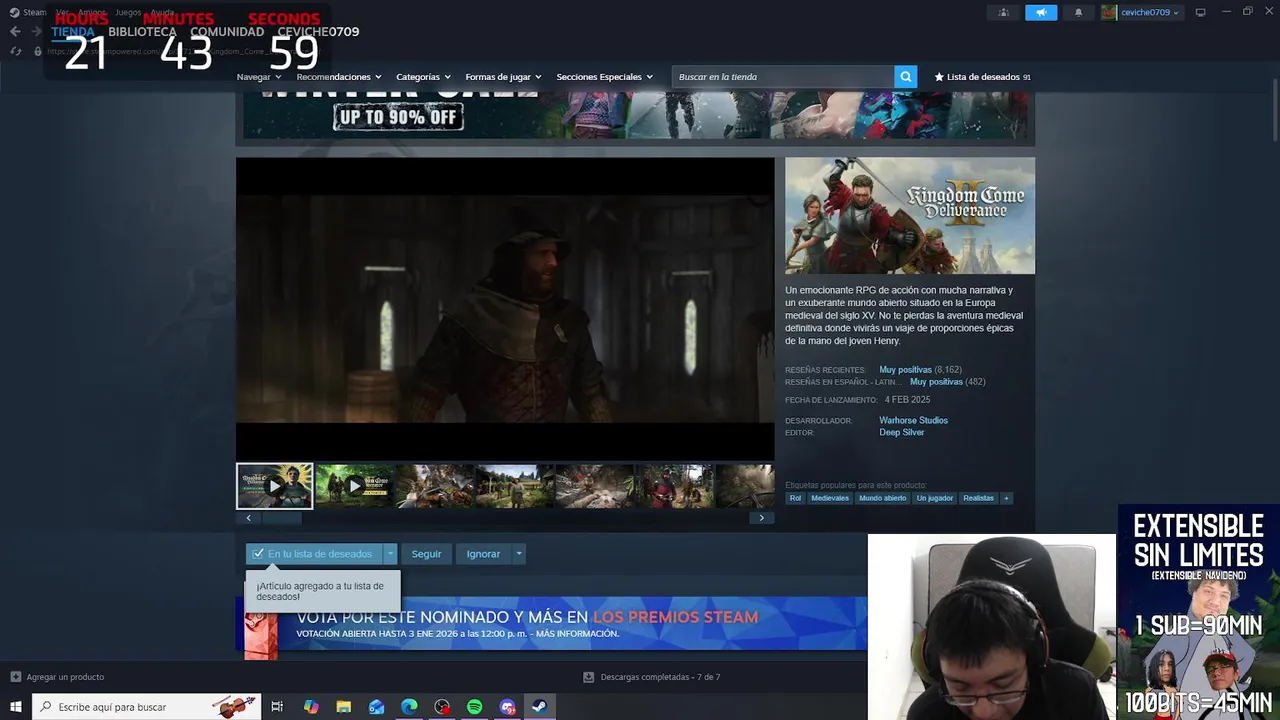Click the Buscar en la tienda search field

click(x=783, y=77)
